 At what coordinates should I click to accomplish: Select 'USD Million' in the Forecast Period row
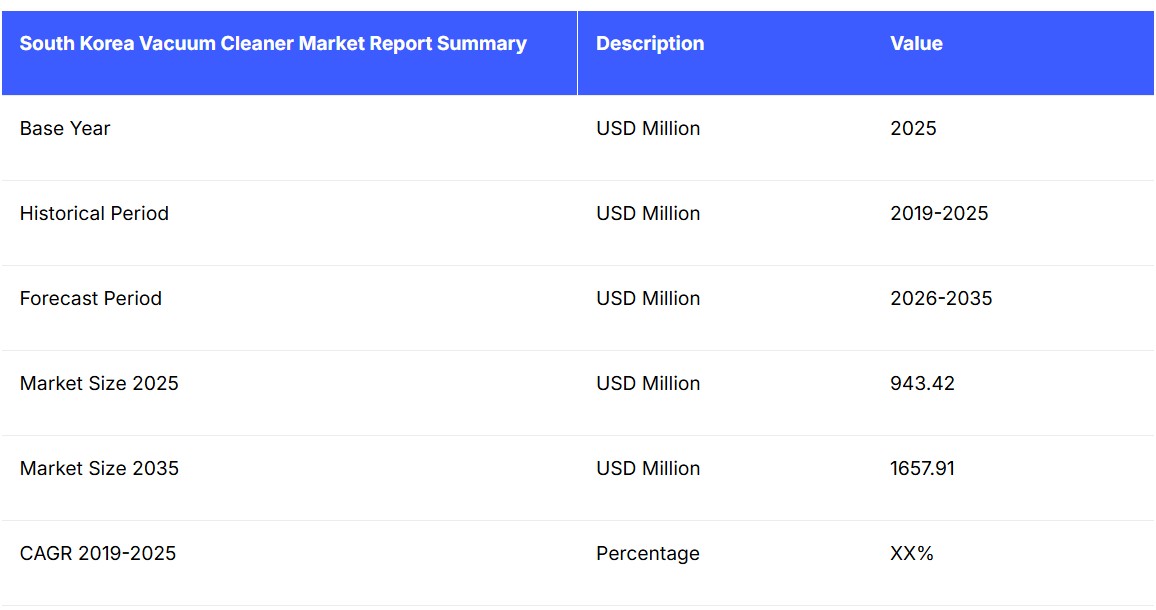click(x=648, y=298)
